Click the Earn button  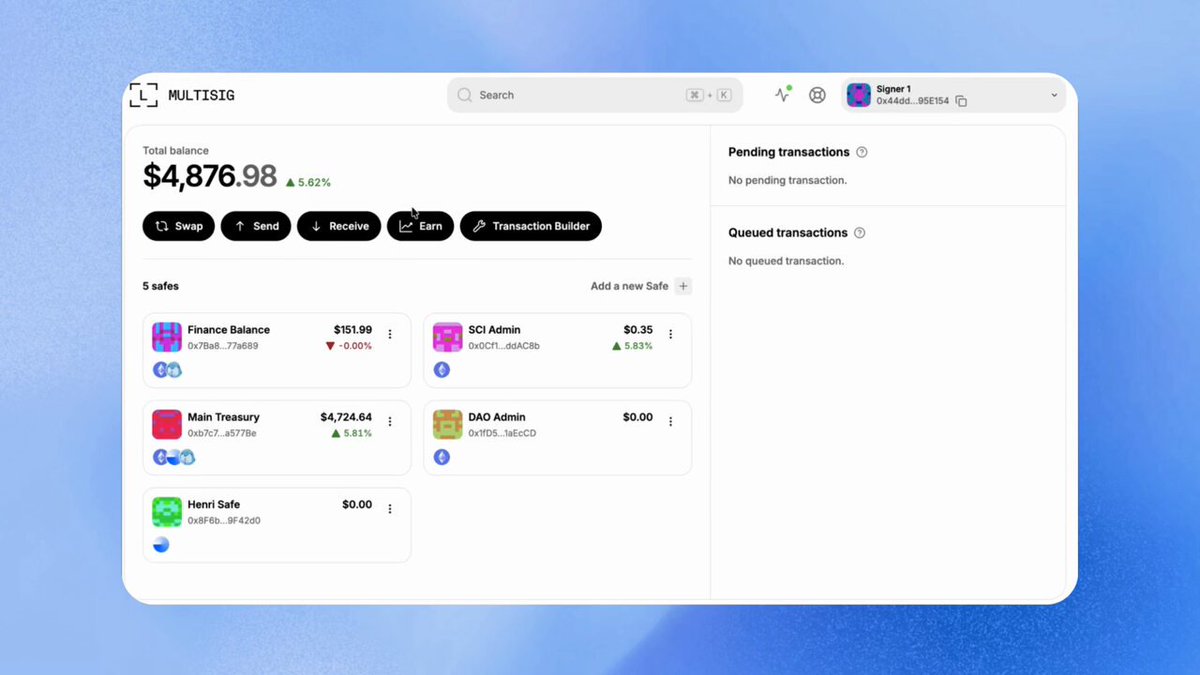coord(420,226)
